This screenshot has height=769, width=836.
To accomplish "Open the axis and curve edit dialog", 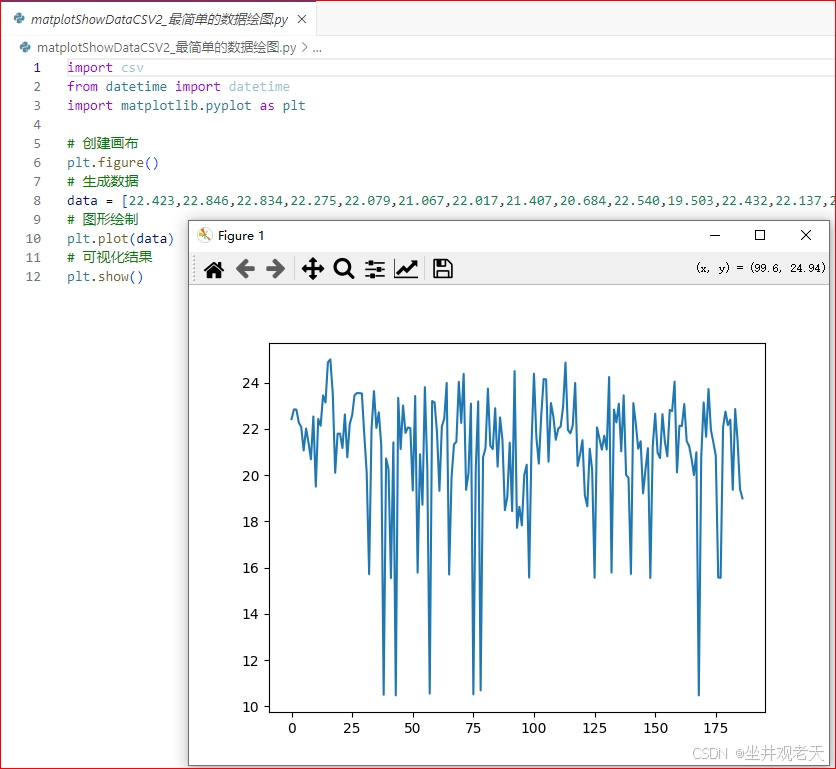I will [406, 268].
